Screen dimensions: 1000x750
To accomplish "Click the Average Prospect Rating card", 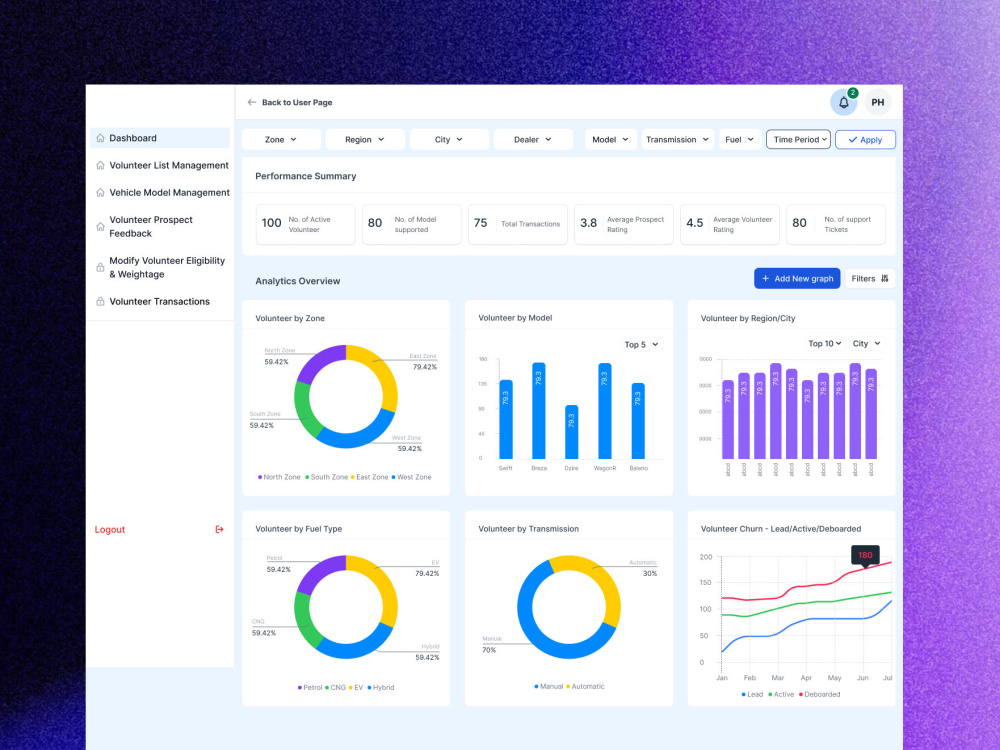I will pyautogui.click(x=624, y=224).
